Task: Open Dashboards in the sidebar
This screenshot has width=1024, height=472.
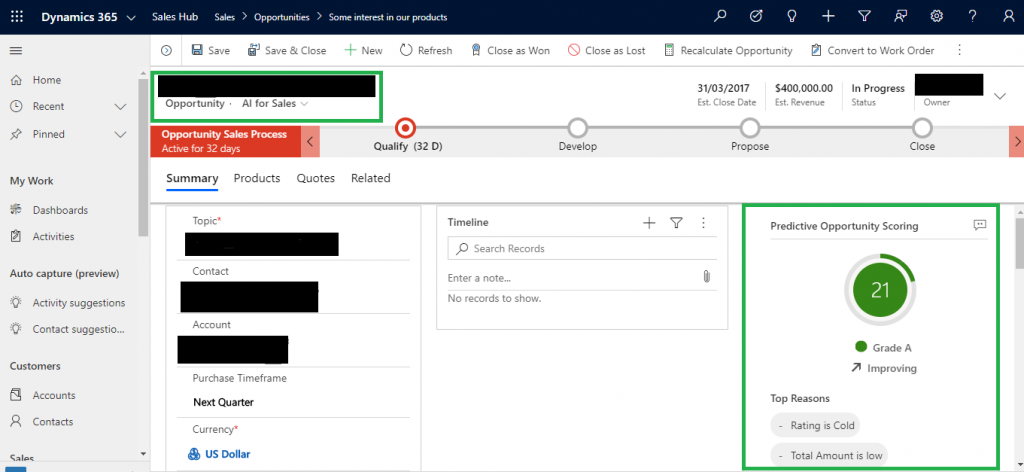Action: [60, 210]
